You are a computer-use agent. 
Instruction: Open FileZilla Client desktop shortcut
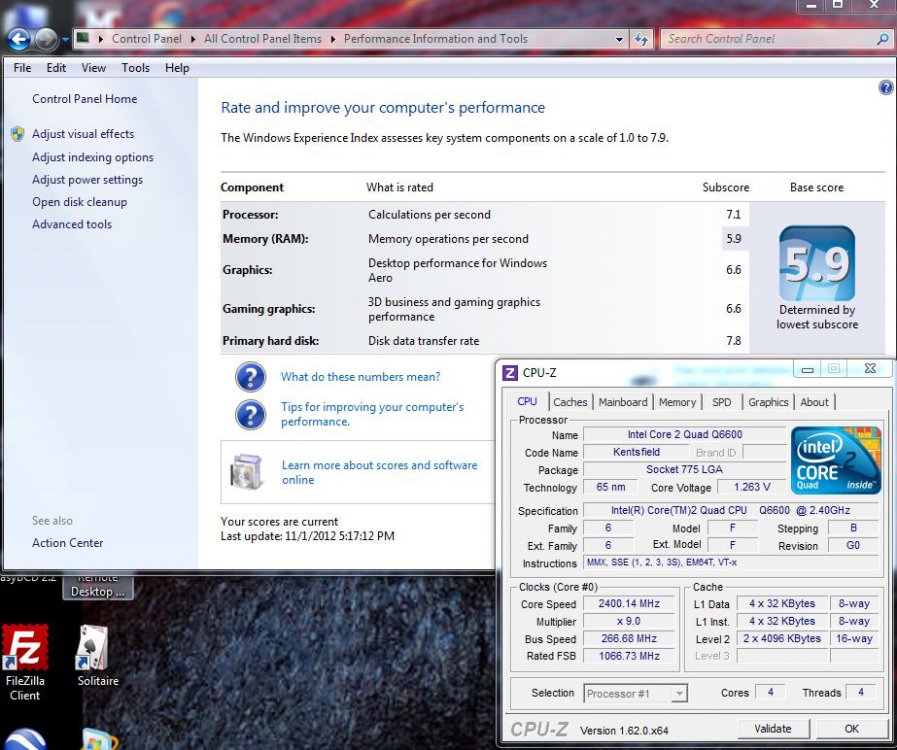(x=25, y=647)
